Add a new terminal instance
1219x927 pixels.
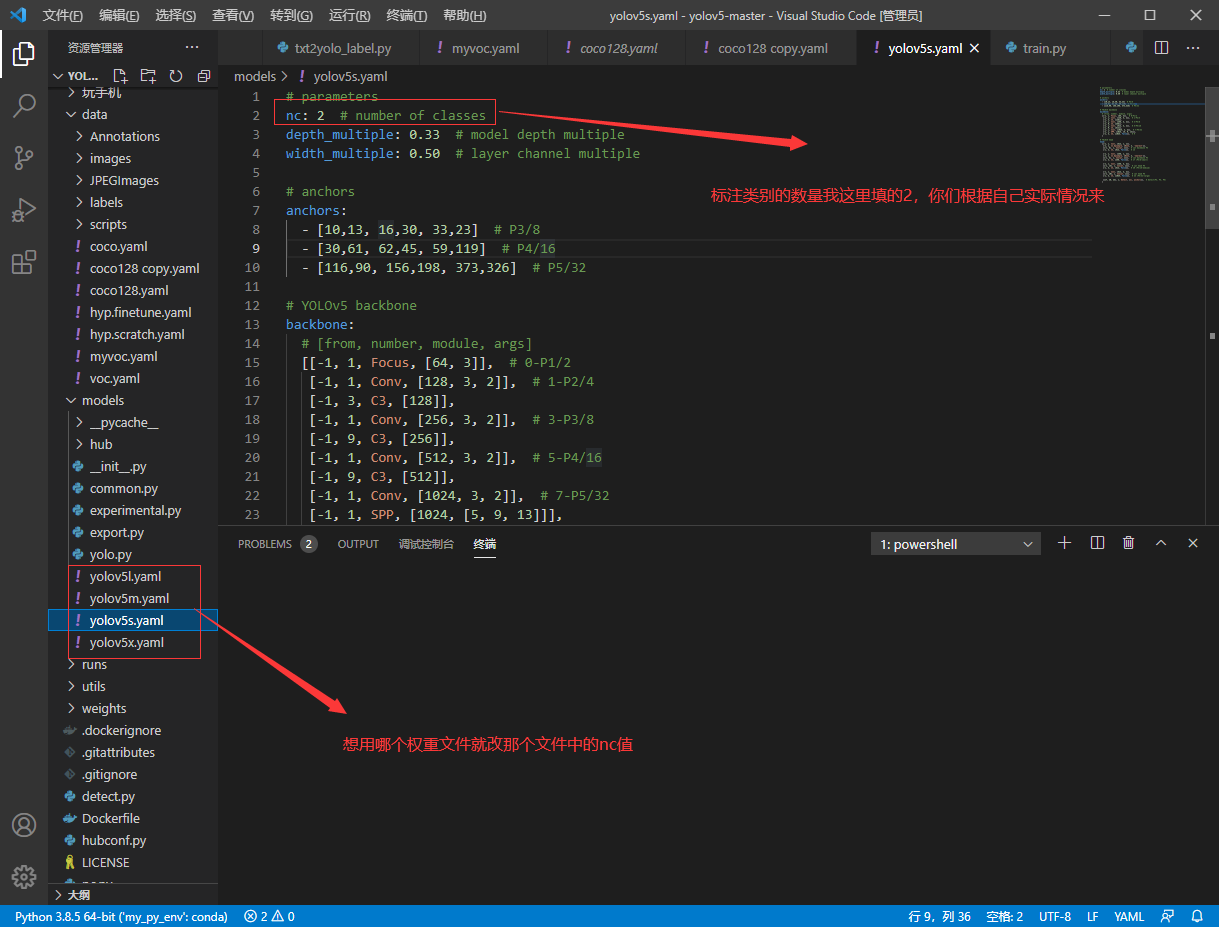tap(1065, 543)
